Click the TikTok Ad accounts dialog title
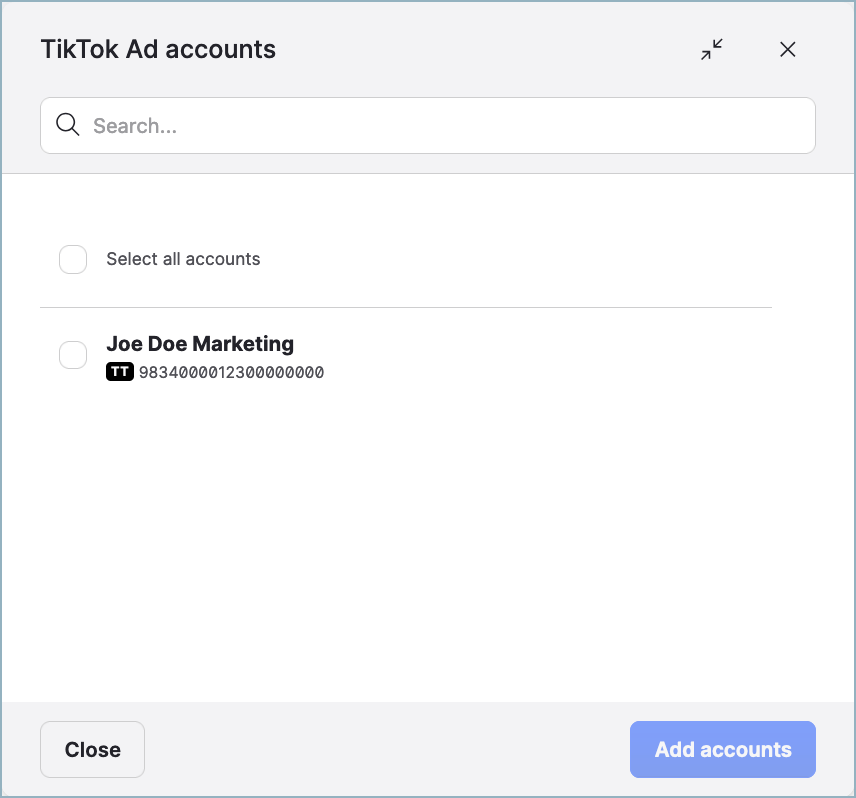This screenshot has width=856, height=798. [158, 49]
